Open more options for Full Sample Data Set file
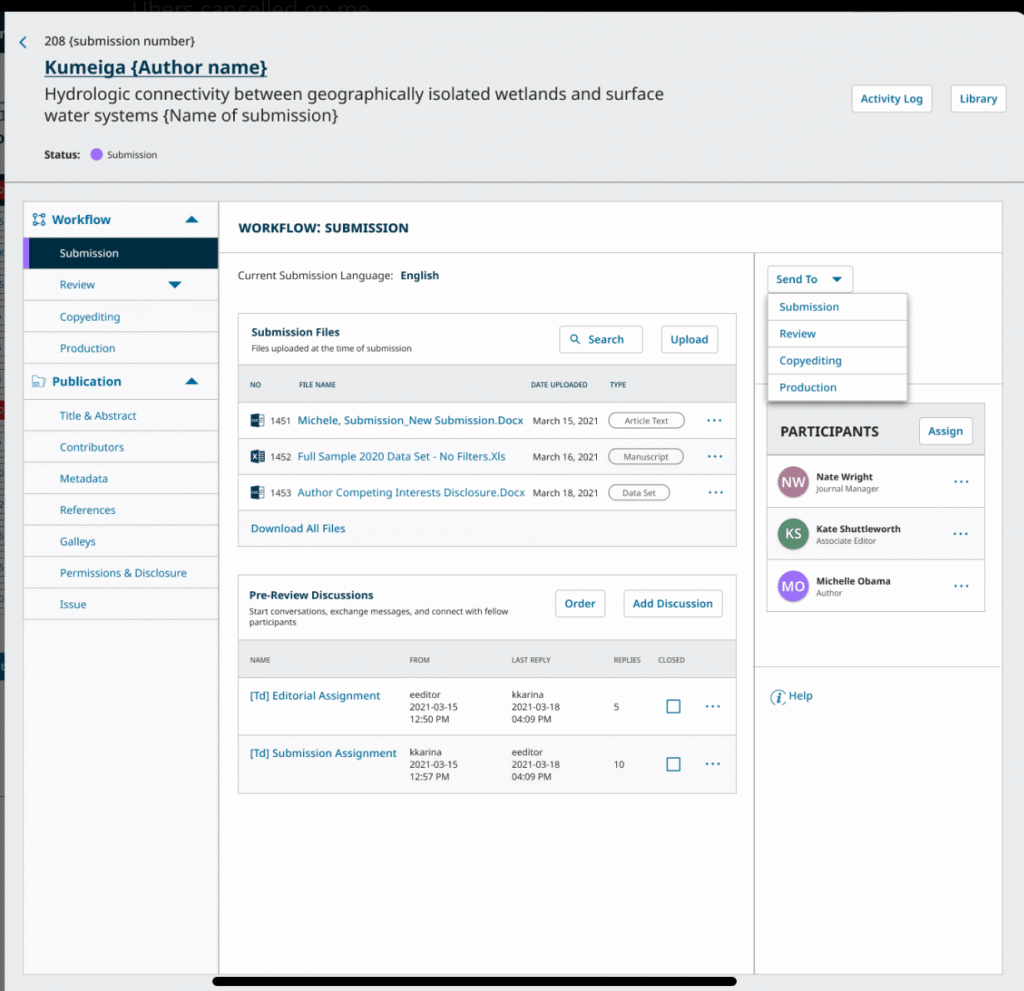The image size is (1024, 991). pyautogui.click(x=714, y=457)
